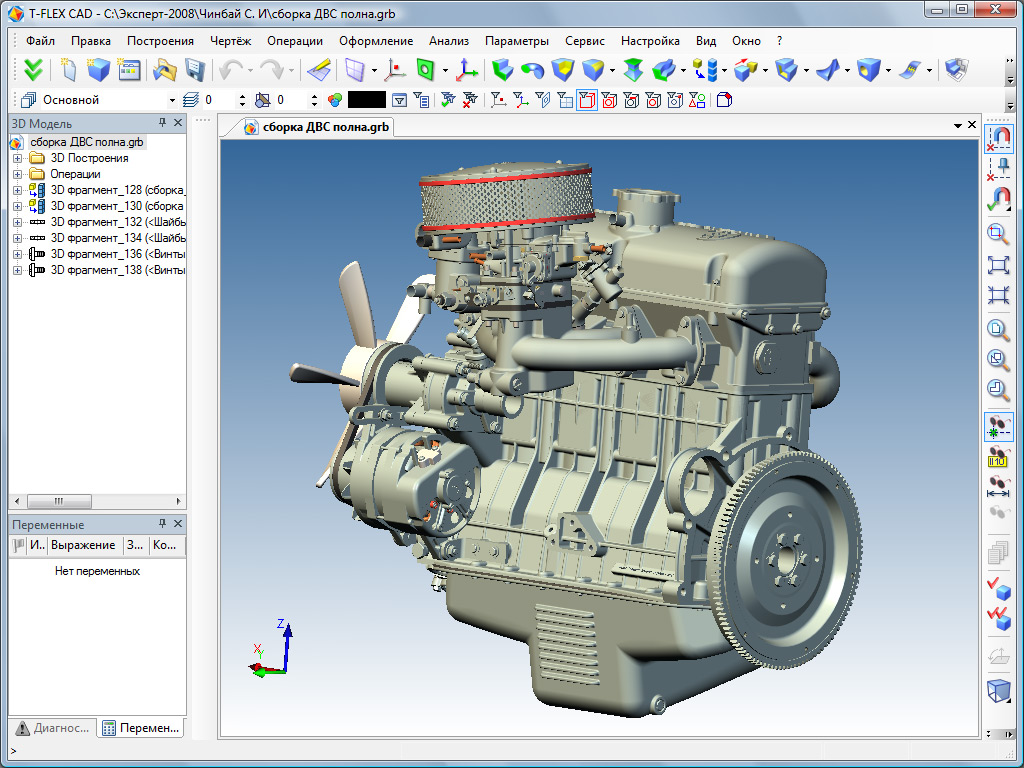Toggle the highlighted face selection filter
Image resolution: width=1024 pixels, height=768 pixels.
[587, 100]
